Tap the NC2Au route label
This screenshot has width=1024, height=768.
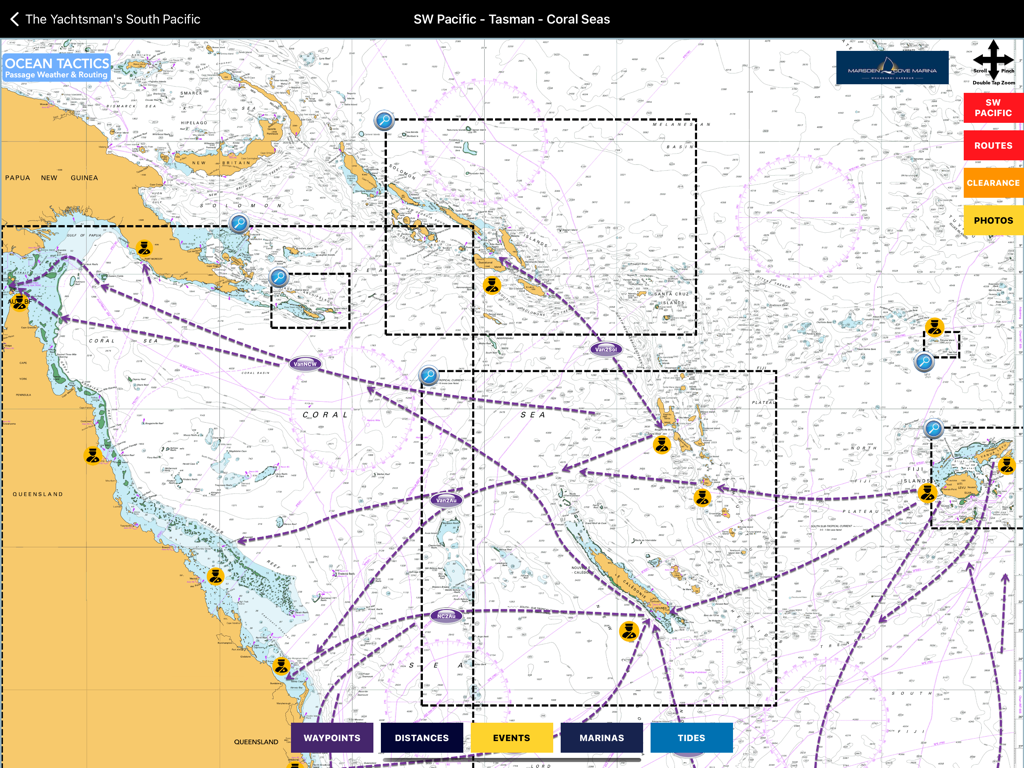click(x=446, y=616)
